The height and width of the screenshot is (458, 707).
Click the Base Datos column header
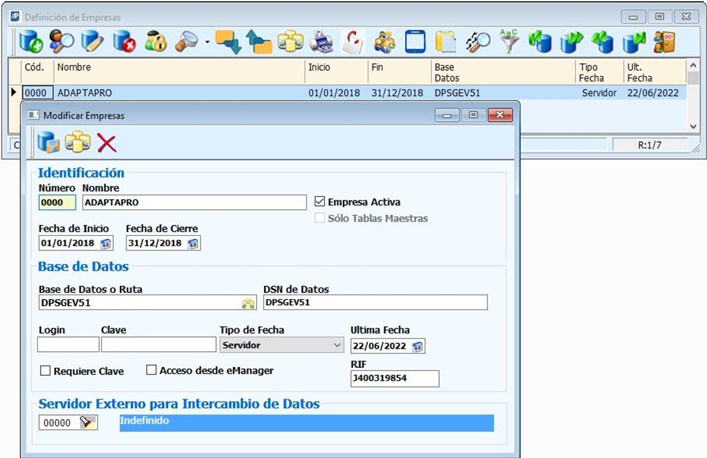click(500, 72)
